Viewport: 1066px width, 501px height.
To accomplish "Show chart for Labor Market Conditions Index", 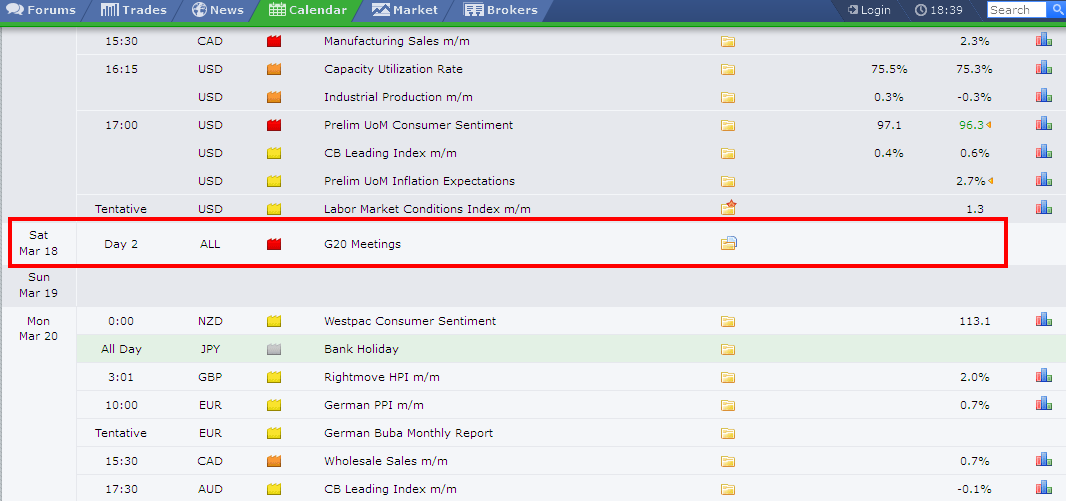I will [x=1044, y=208].
